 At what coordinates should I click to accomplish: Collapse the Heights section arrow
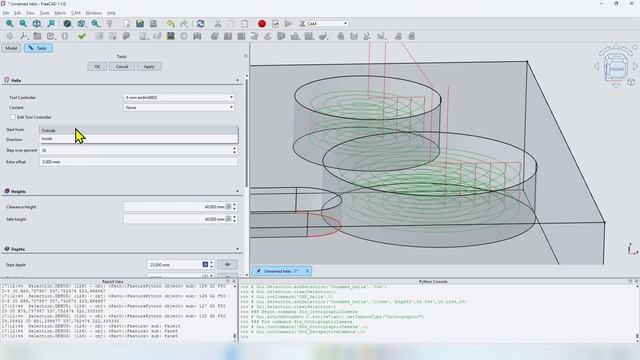click(x=238, y=191)
